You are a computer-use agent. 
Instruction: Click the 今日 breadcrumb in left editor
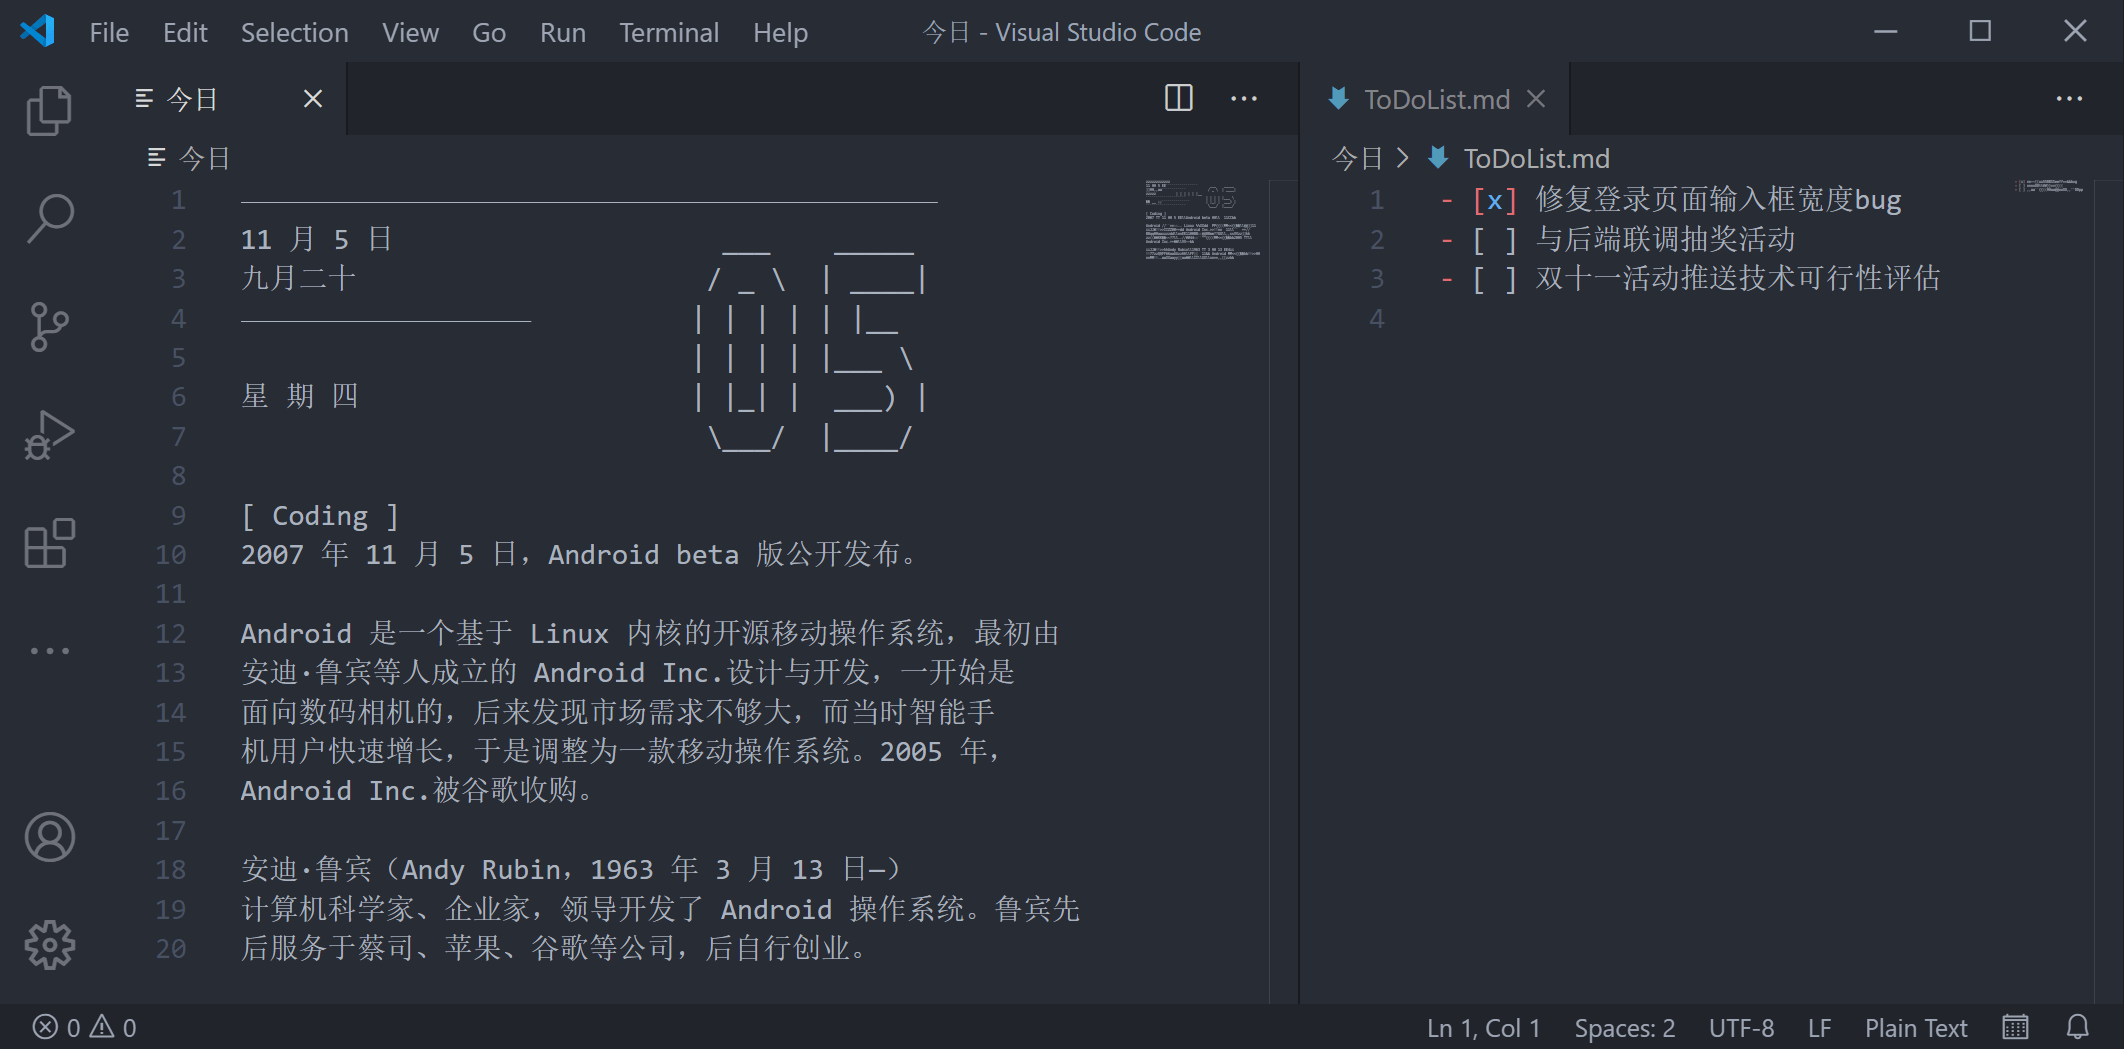point(205,158)
